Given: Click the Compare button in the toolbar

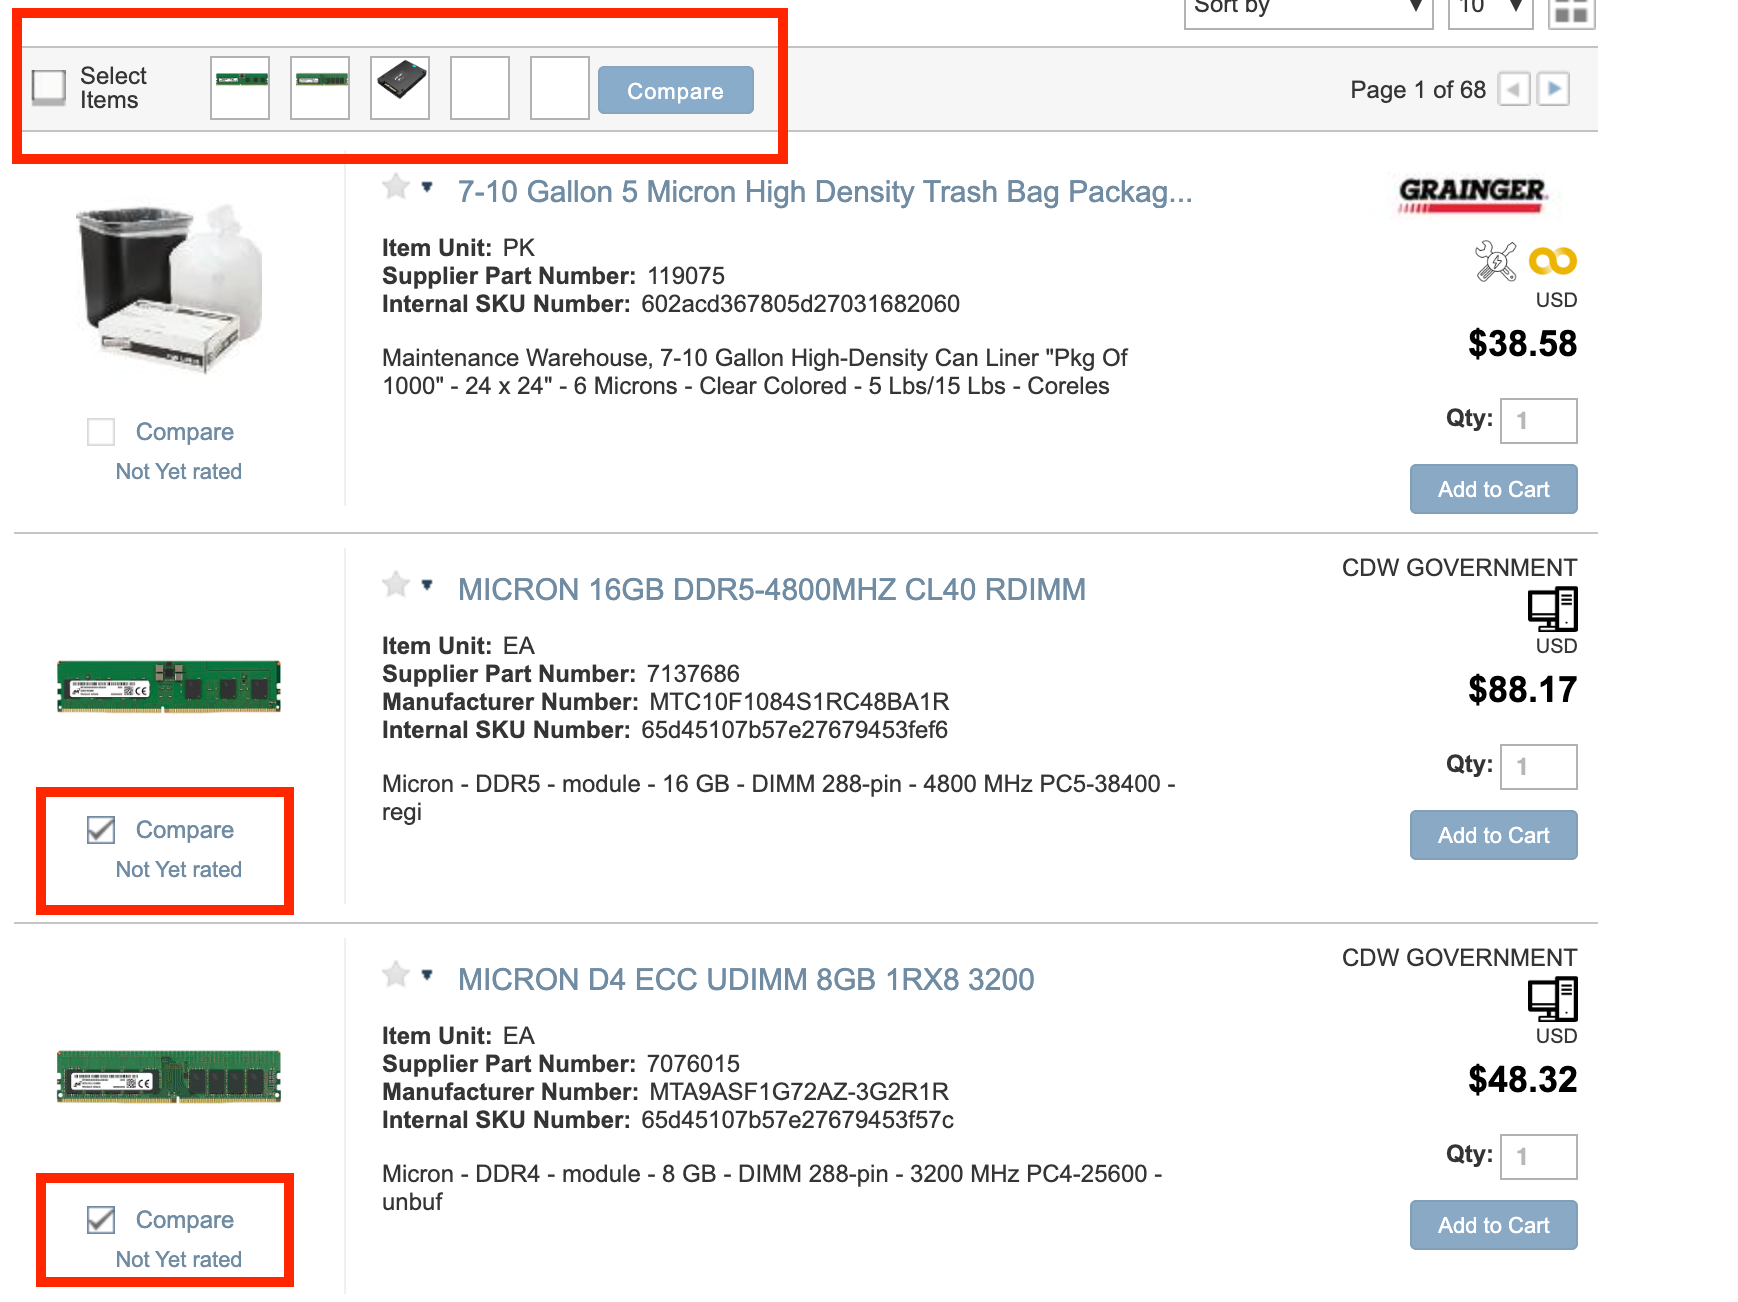Looking at the screenshot, I should click(x=675, y=90).
